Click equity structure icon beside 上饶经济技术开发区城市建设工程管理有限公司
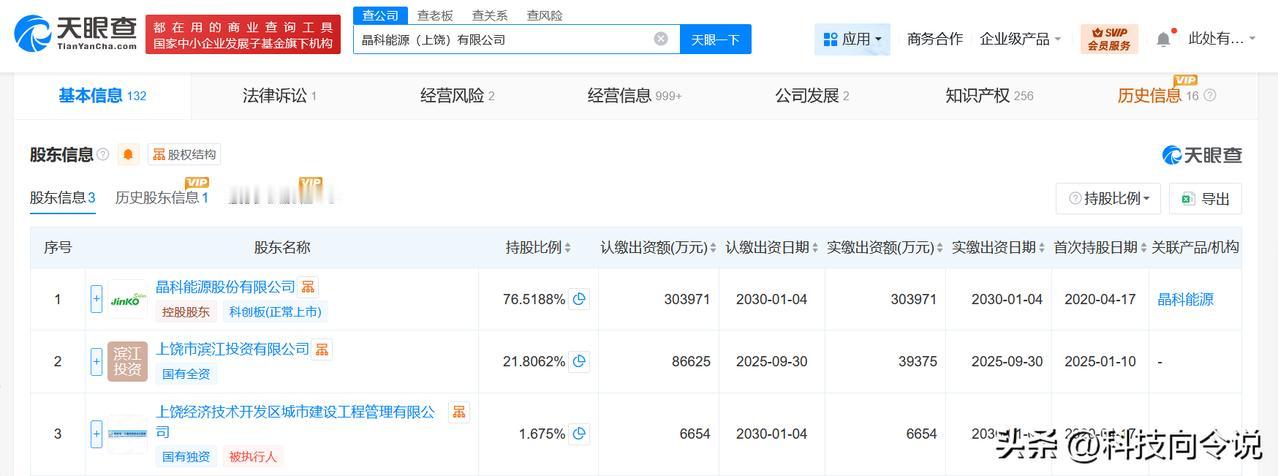The image size is (1278, 476). click(458, 411)
